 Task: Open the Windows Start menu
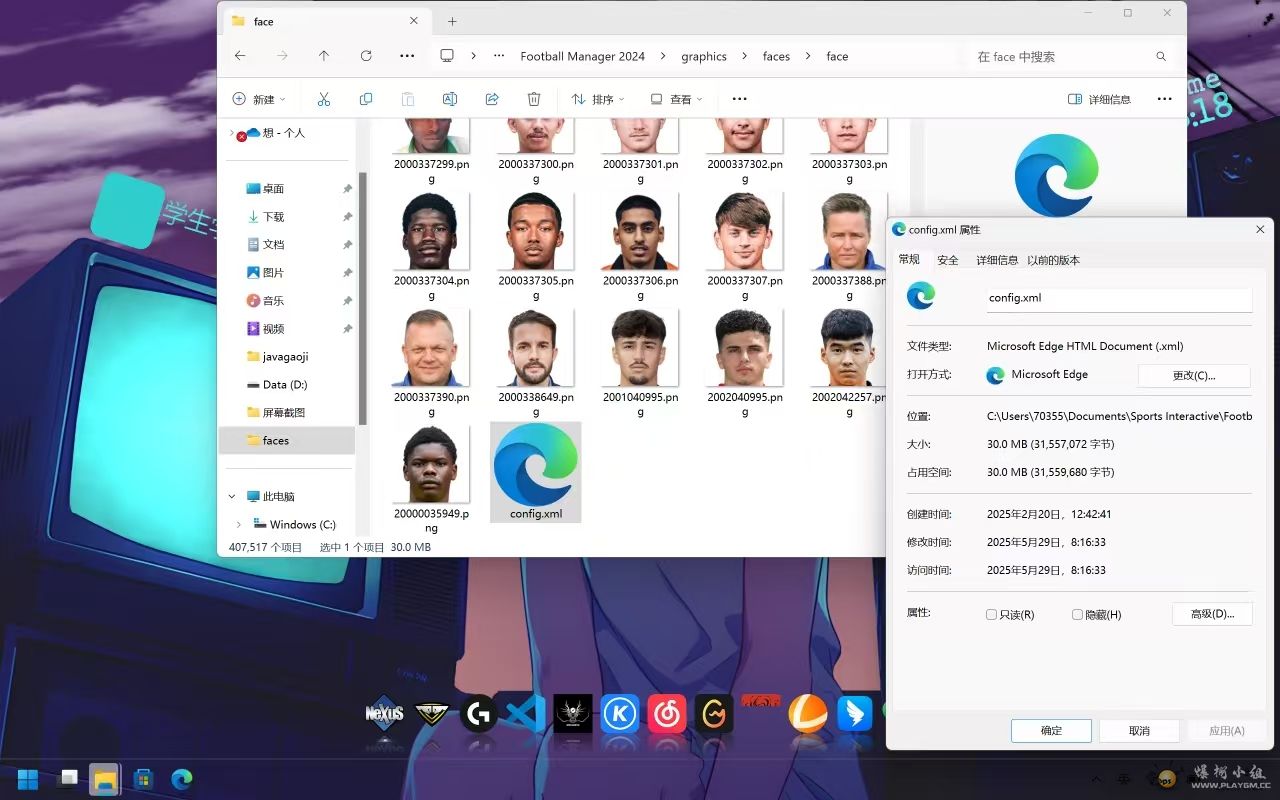click(x=28, y=778)
